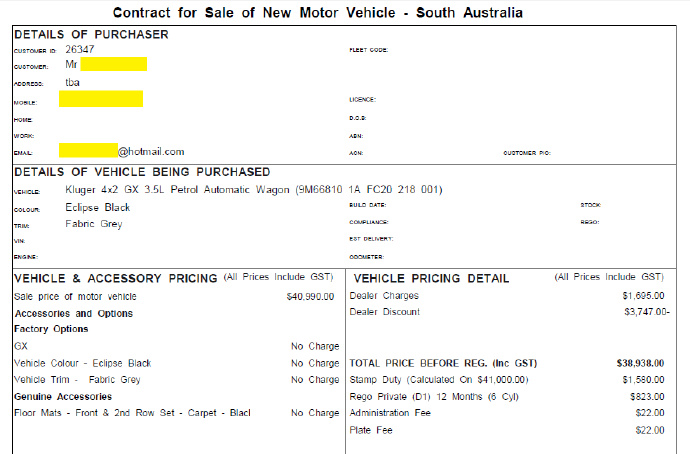The width and height of the screenshot is (690, 454).
Task: Select the Stamp Duty amount $1,580.00
Action: click(642, 380)
